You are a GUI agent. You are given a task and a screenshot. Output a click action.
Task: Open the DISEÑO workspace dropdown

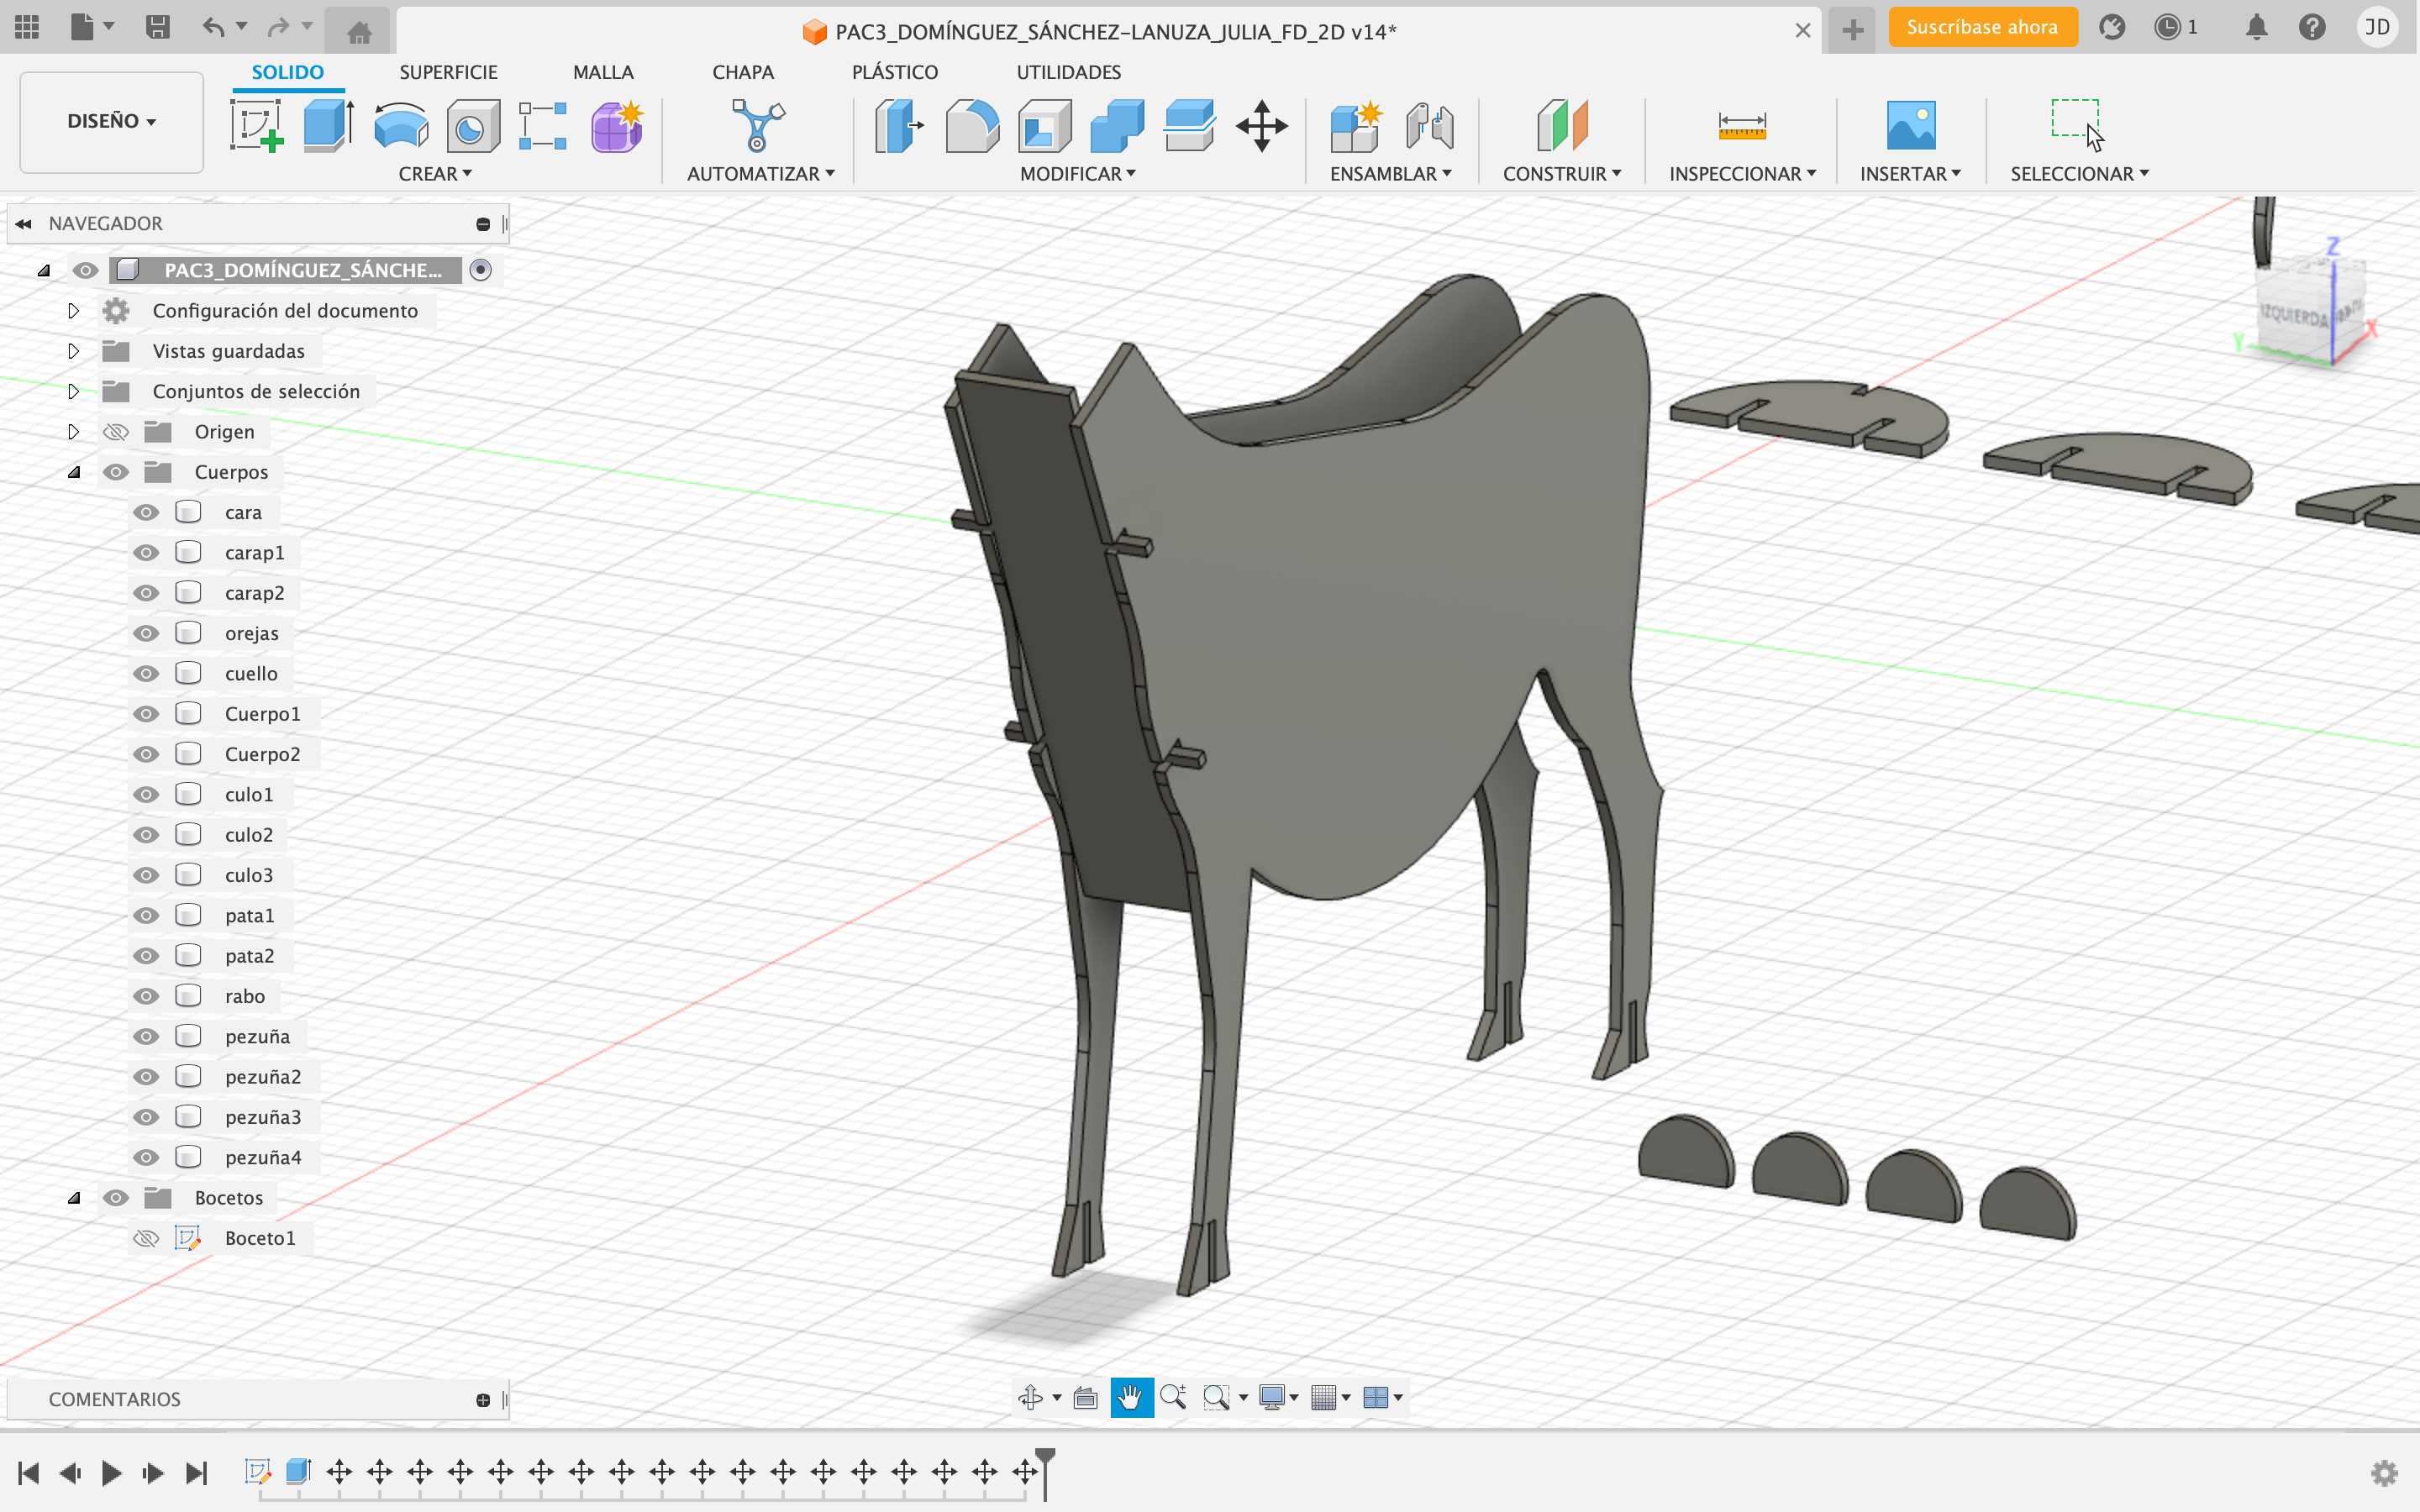pos(111,121)
